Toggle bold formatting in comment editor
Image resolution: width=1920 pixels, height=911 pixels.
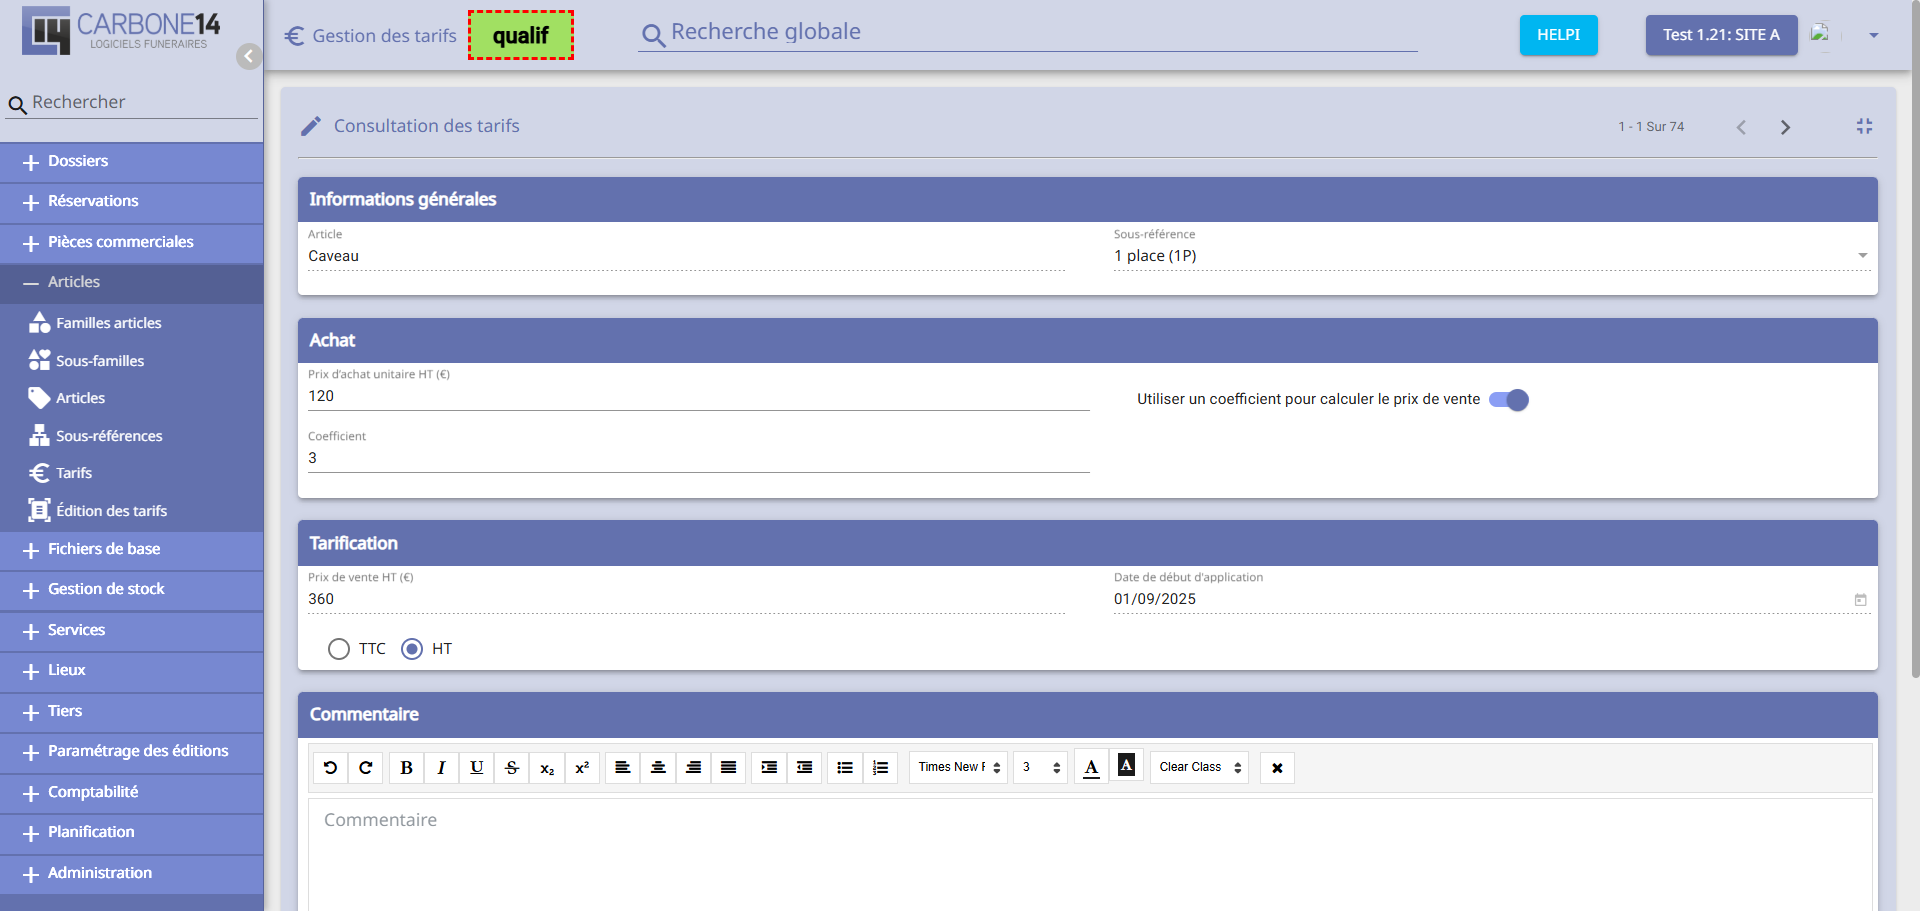click(406, 768)
